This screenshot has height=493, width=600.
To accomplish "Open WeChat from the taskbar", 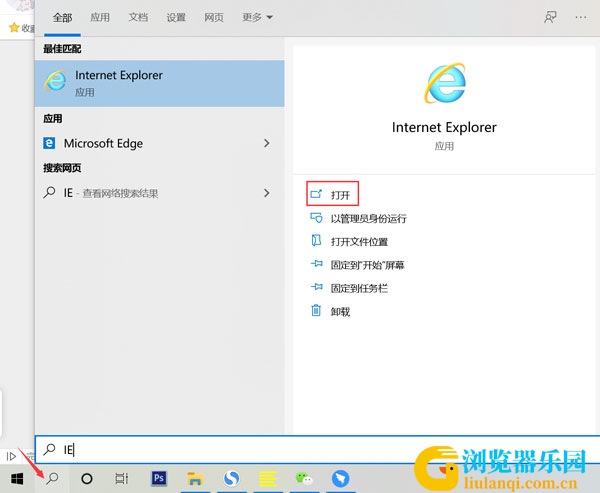I will pyautogui.click(x=304, y=478).
